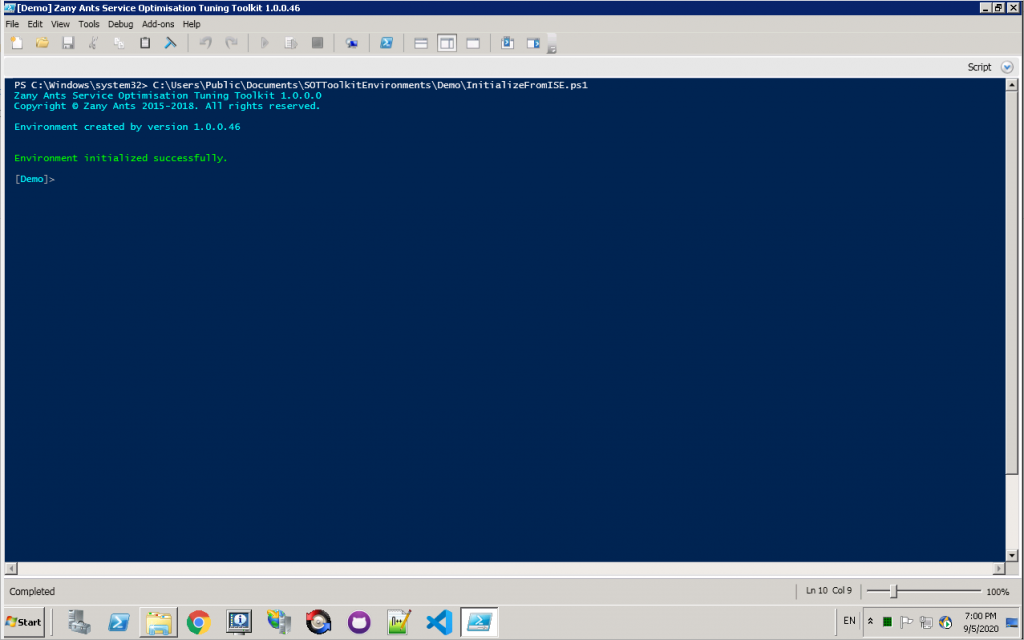1024x640 pixels.
Task: Click vertical scrollbar up arrow
Action: coord(1012,85)
